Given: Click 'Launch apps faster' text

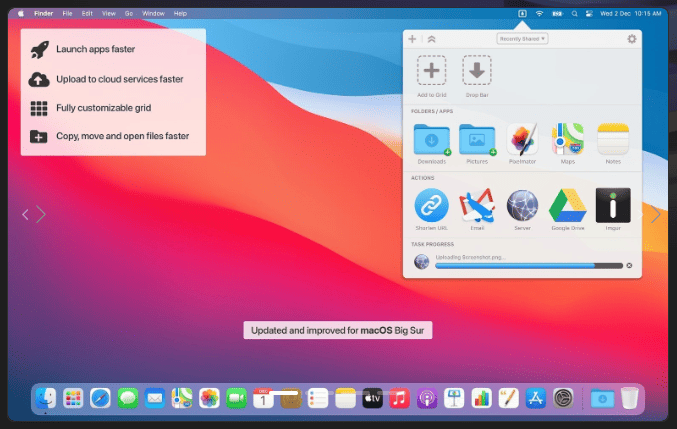Looking at the screenshot, I should tap(95, 49).
